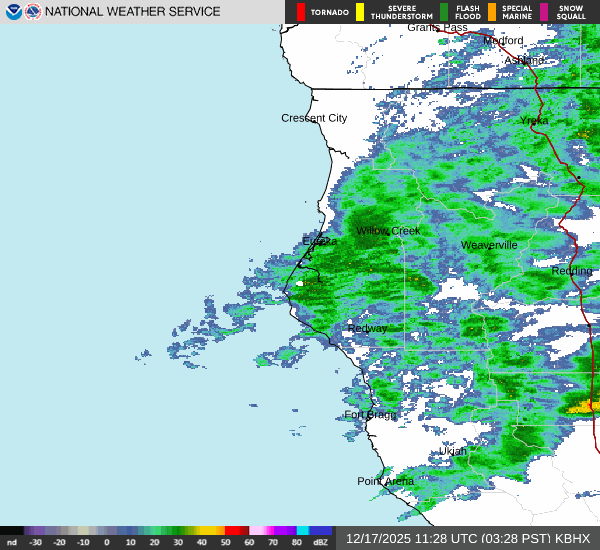
Task: Click the Redding city label
Action: click(572, 271)
